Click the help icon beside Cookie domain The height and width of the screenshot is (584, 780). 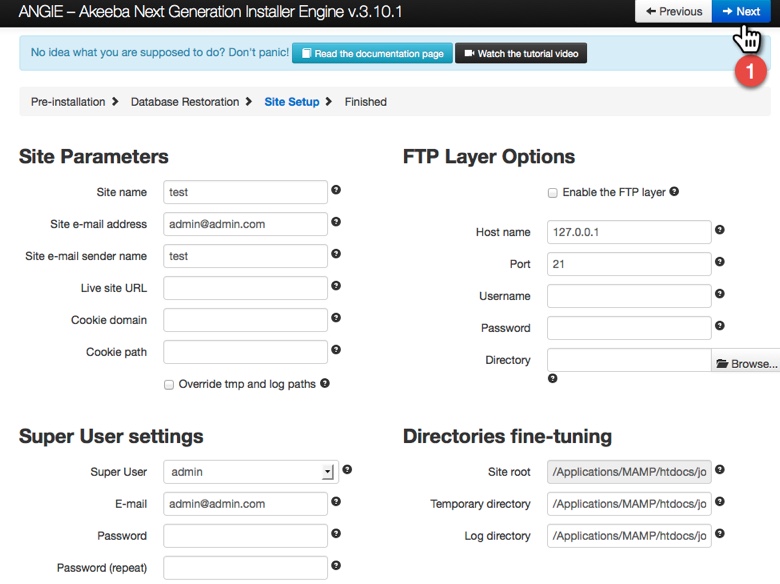pos(336,317)
